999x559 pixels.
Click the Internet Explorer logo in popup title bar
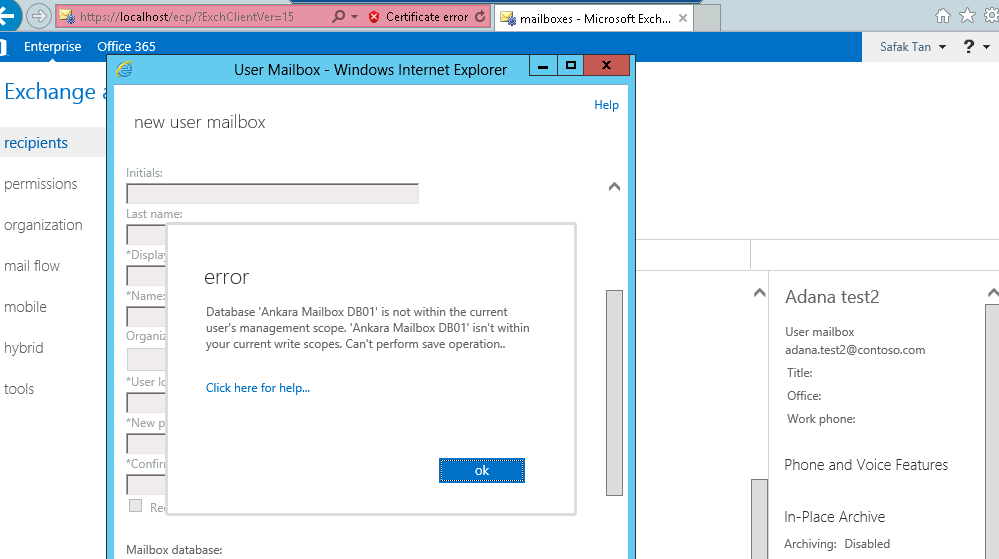click(124, 69)
